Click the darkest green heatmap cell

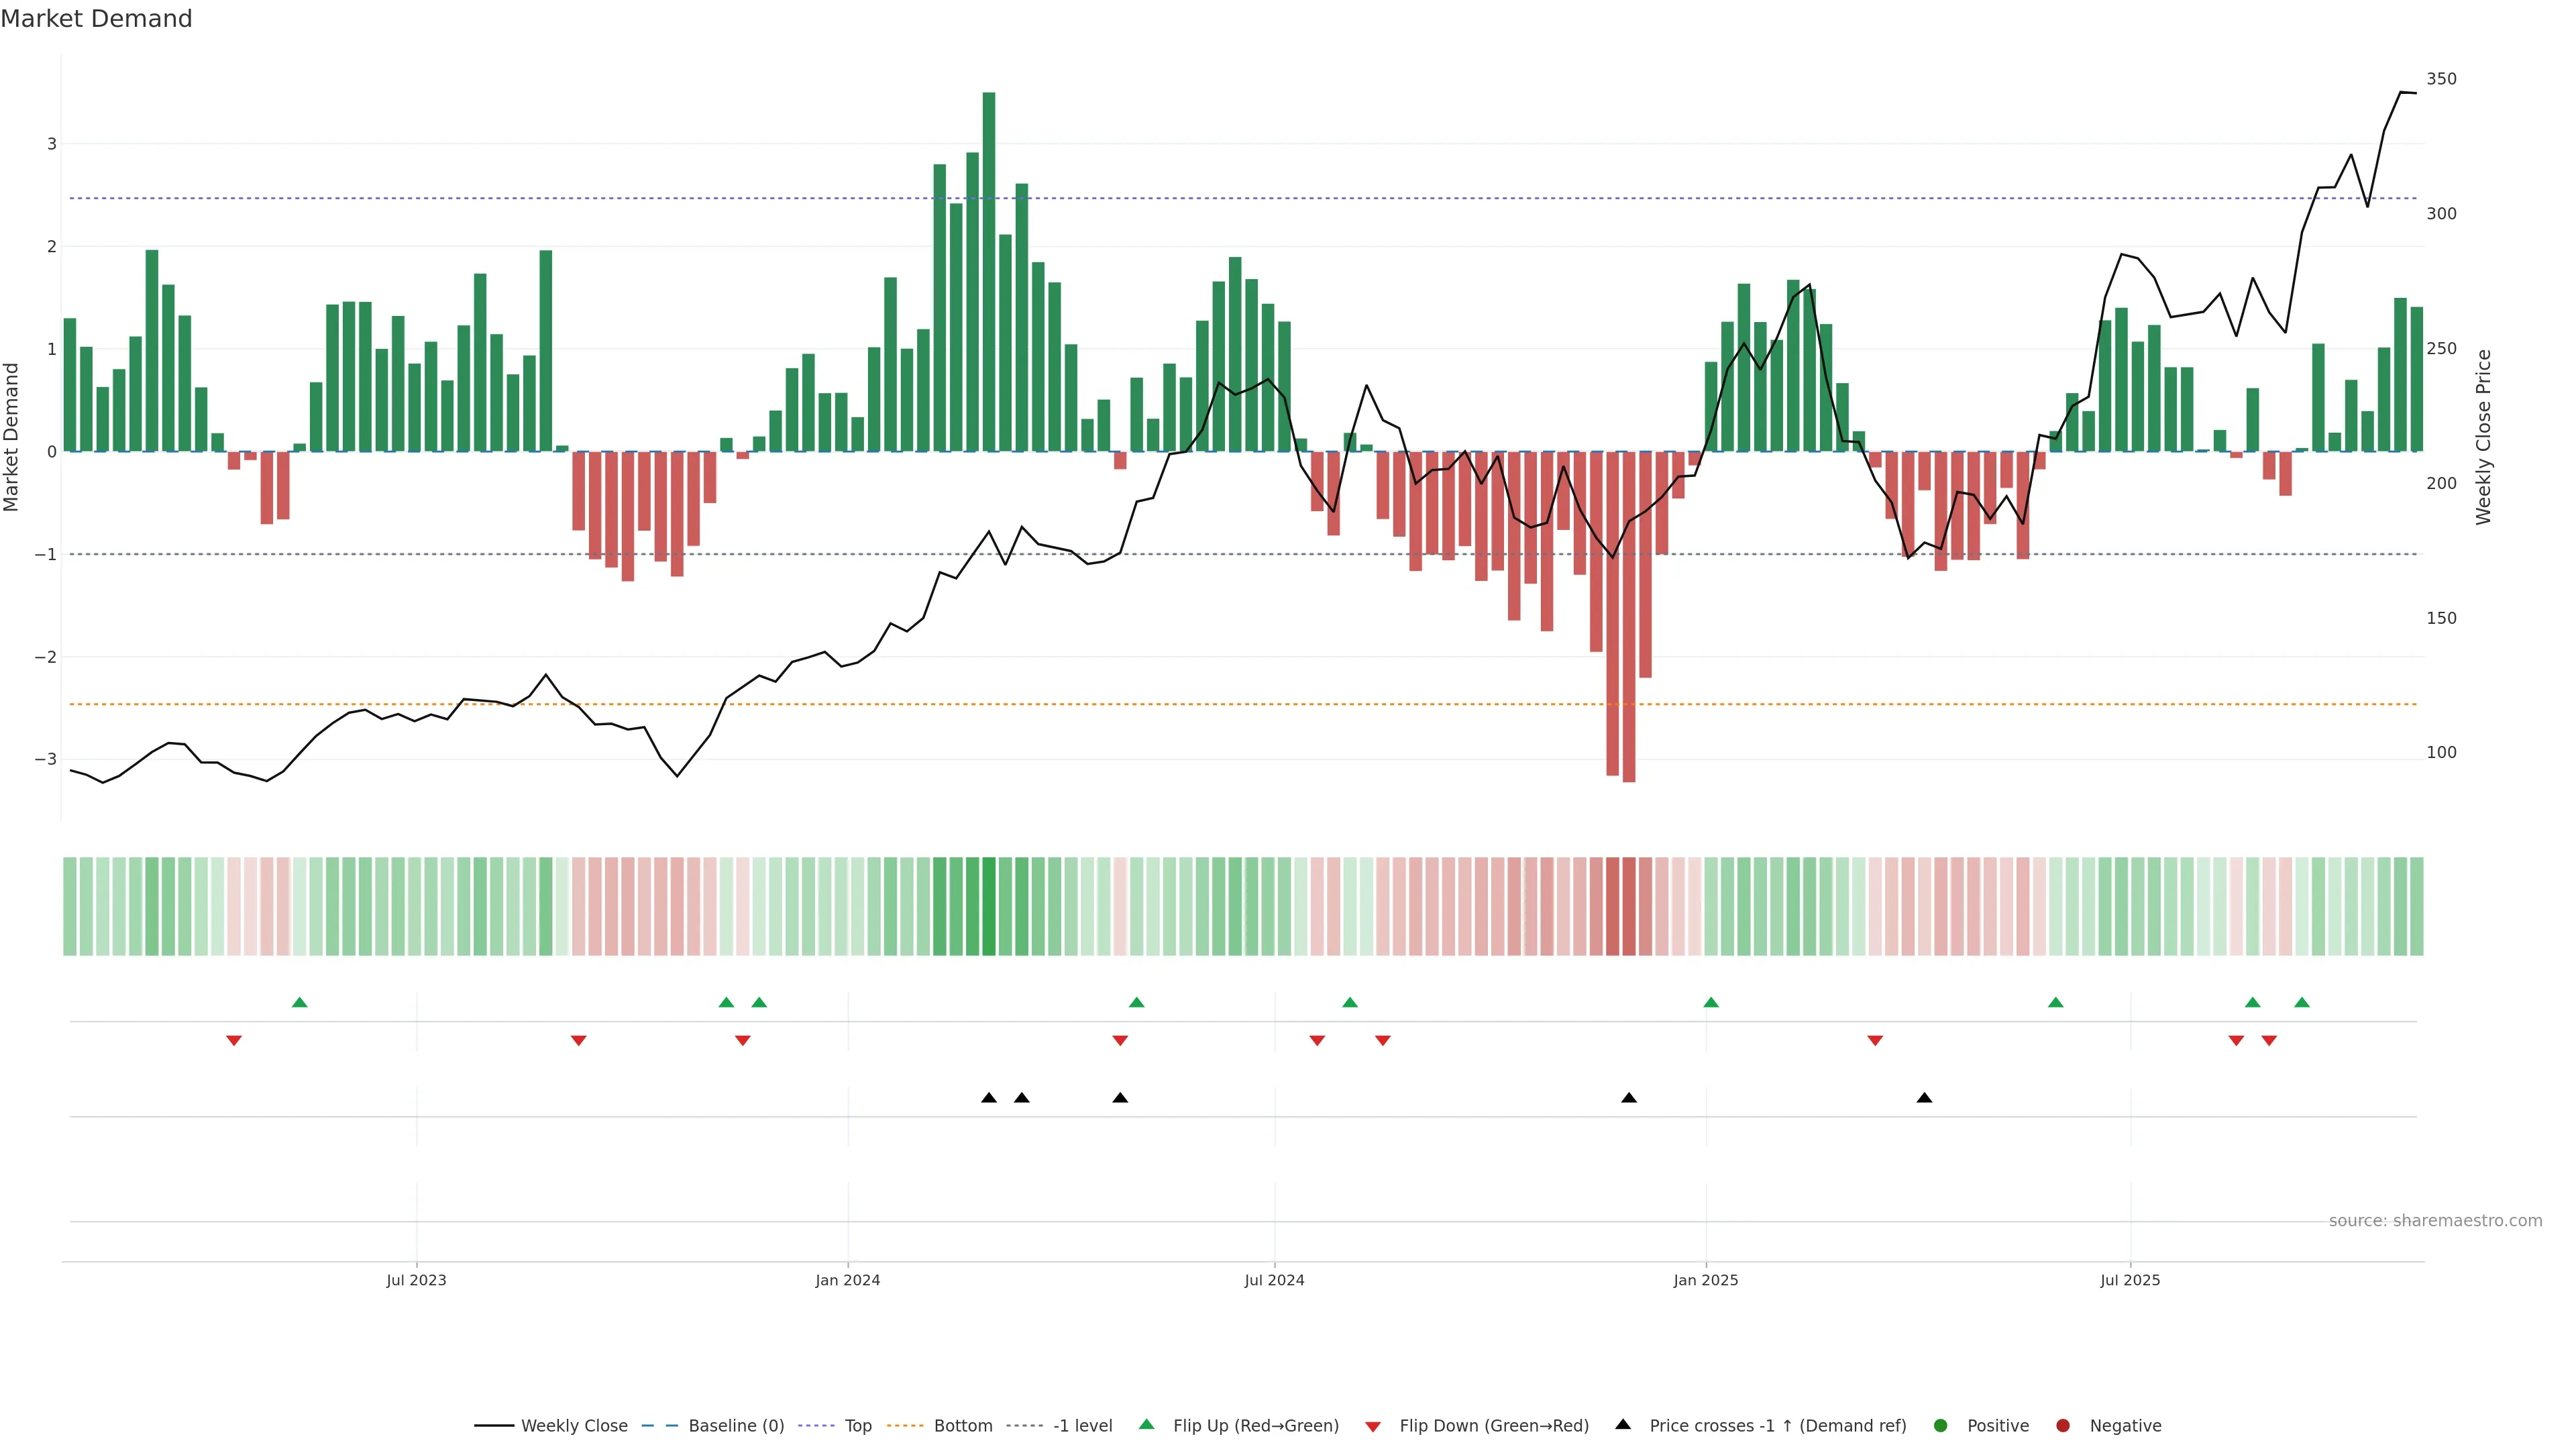click(x=989, y=906)
